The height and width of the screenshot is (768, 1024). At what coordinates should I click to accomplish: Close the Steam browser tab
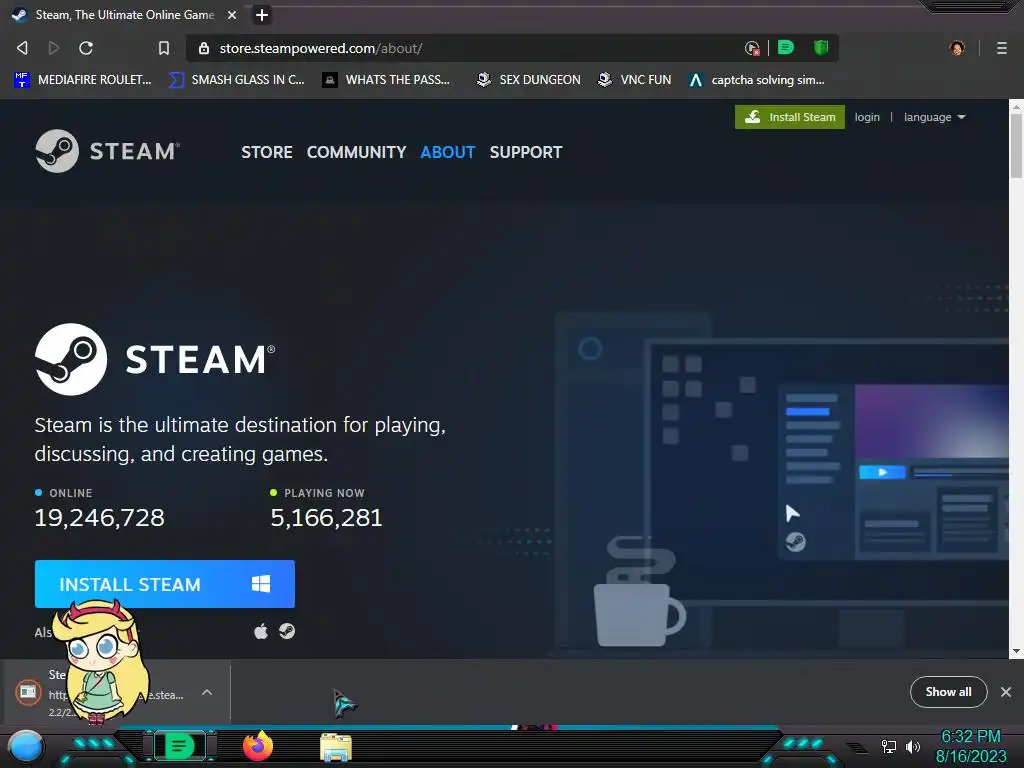point(232,14)
